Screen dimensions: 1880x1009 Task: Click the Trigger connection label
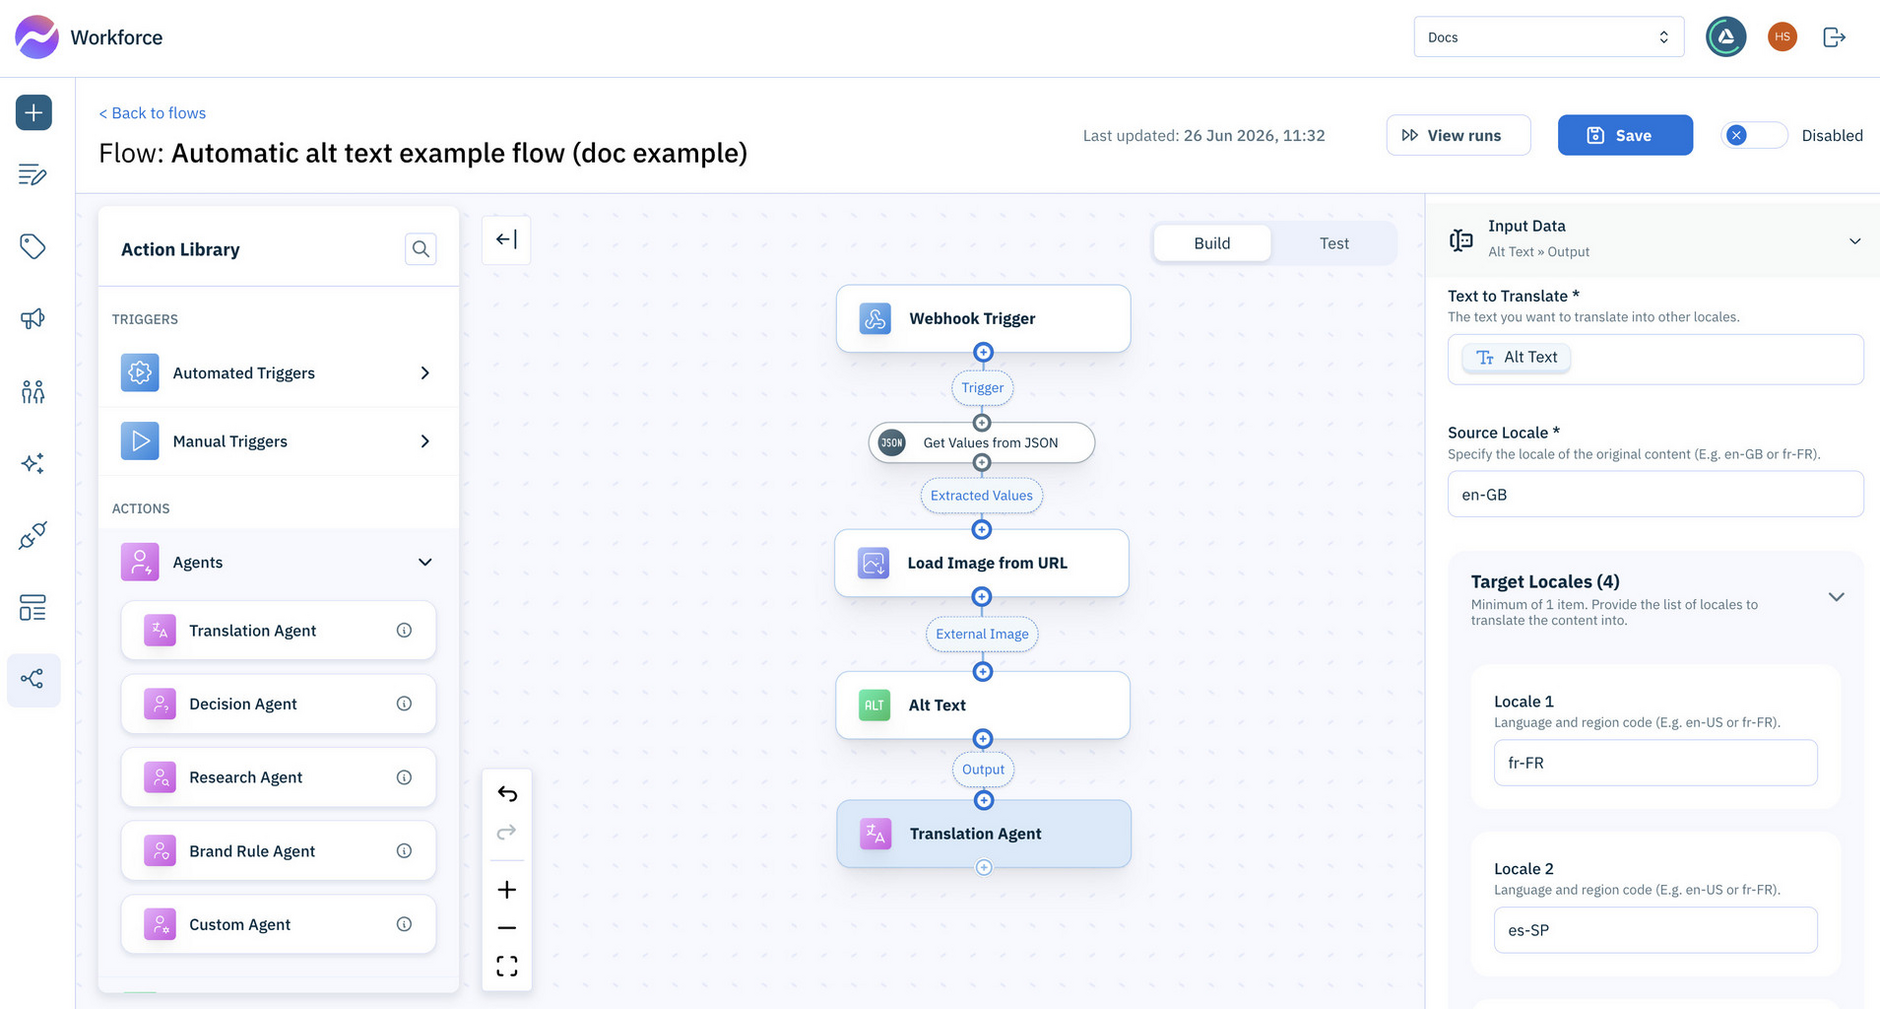pos(982,388)
